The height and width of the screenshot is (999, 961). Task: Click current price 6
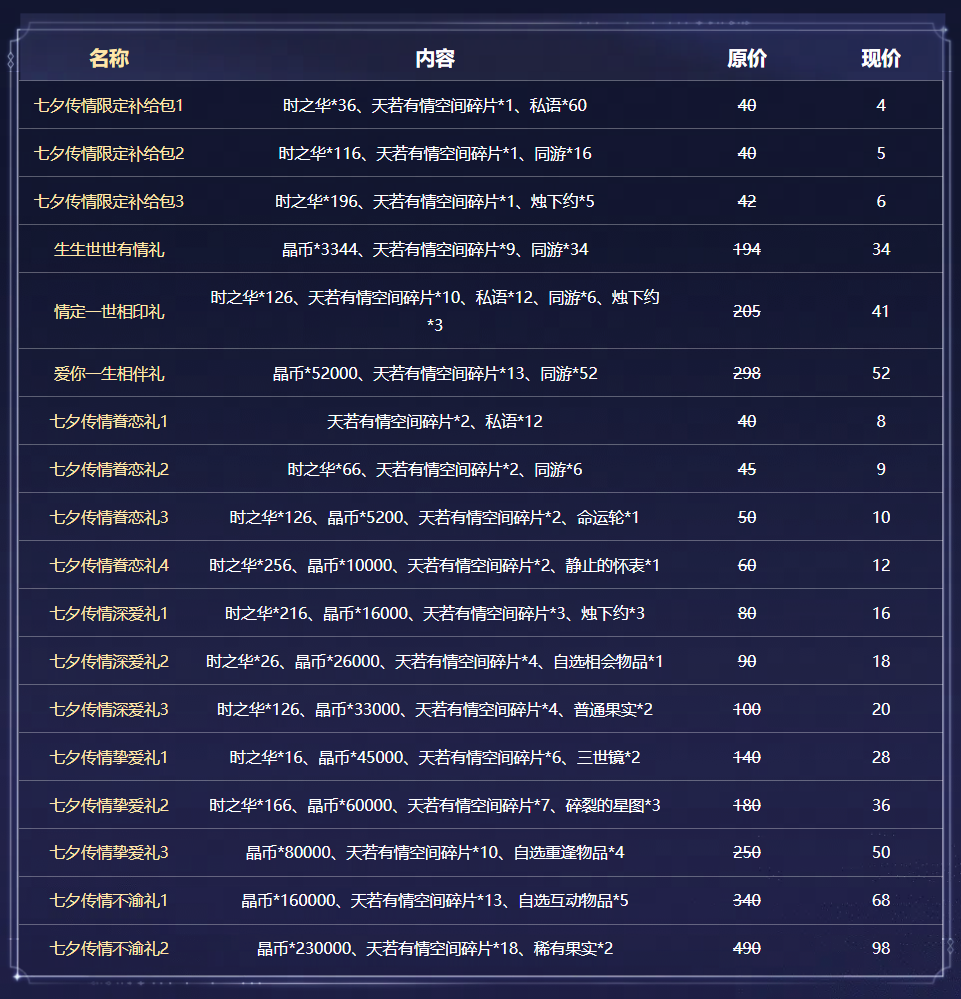[881, 201]
